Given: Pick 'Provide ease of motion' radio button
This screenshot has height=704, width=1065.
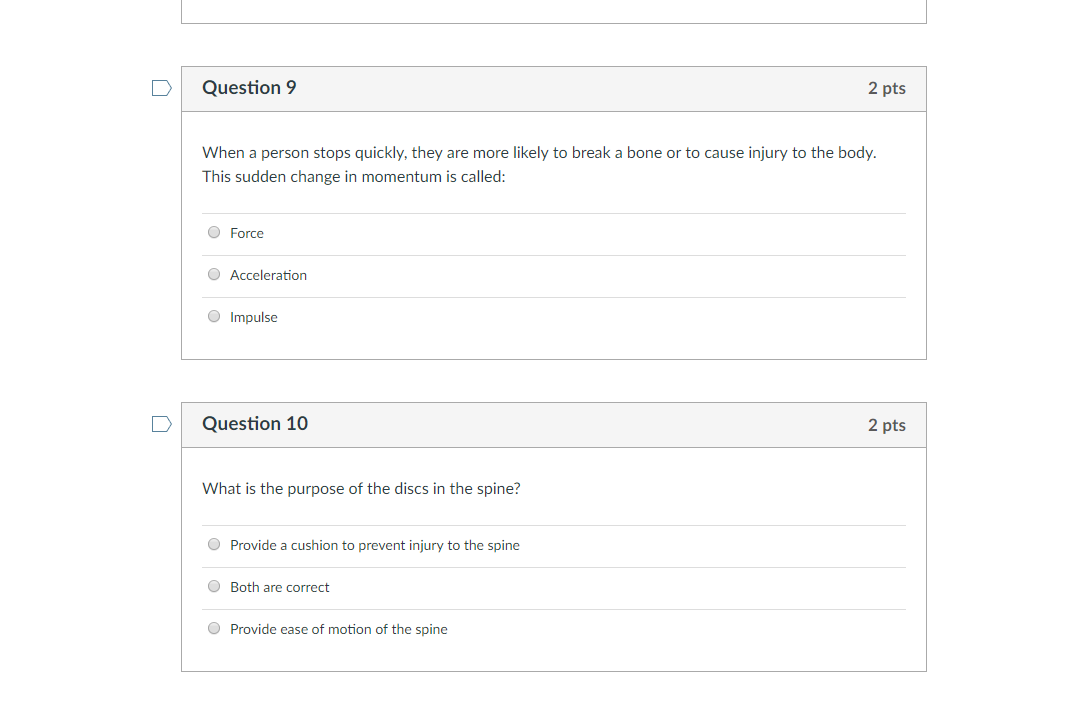Looking at the screenshot, I should coord(214,629).
